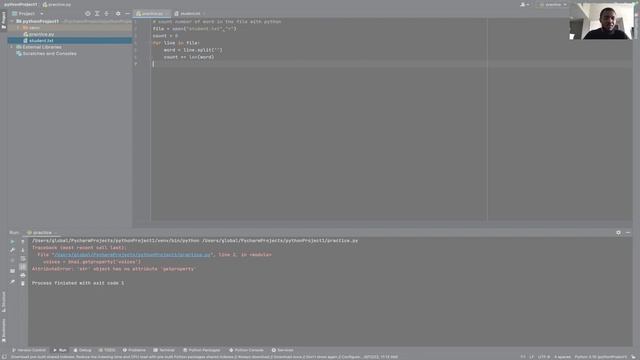Open Services tool window tab
Screen dimensions: 640x360
(x=283, y=350)
